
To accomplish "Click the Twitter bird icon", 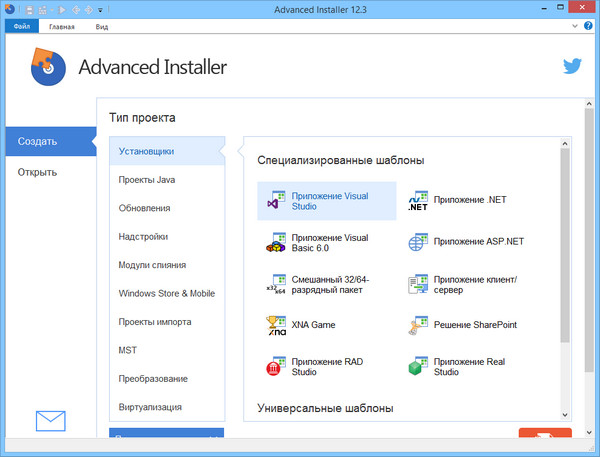I will (572, 67).
